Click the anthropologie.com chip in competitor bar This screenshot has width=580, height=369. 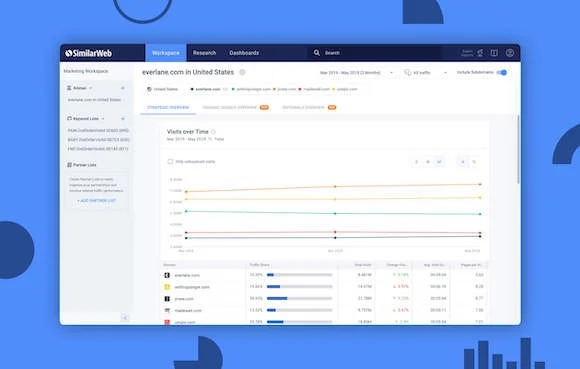click(251, 89)
